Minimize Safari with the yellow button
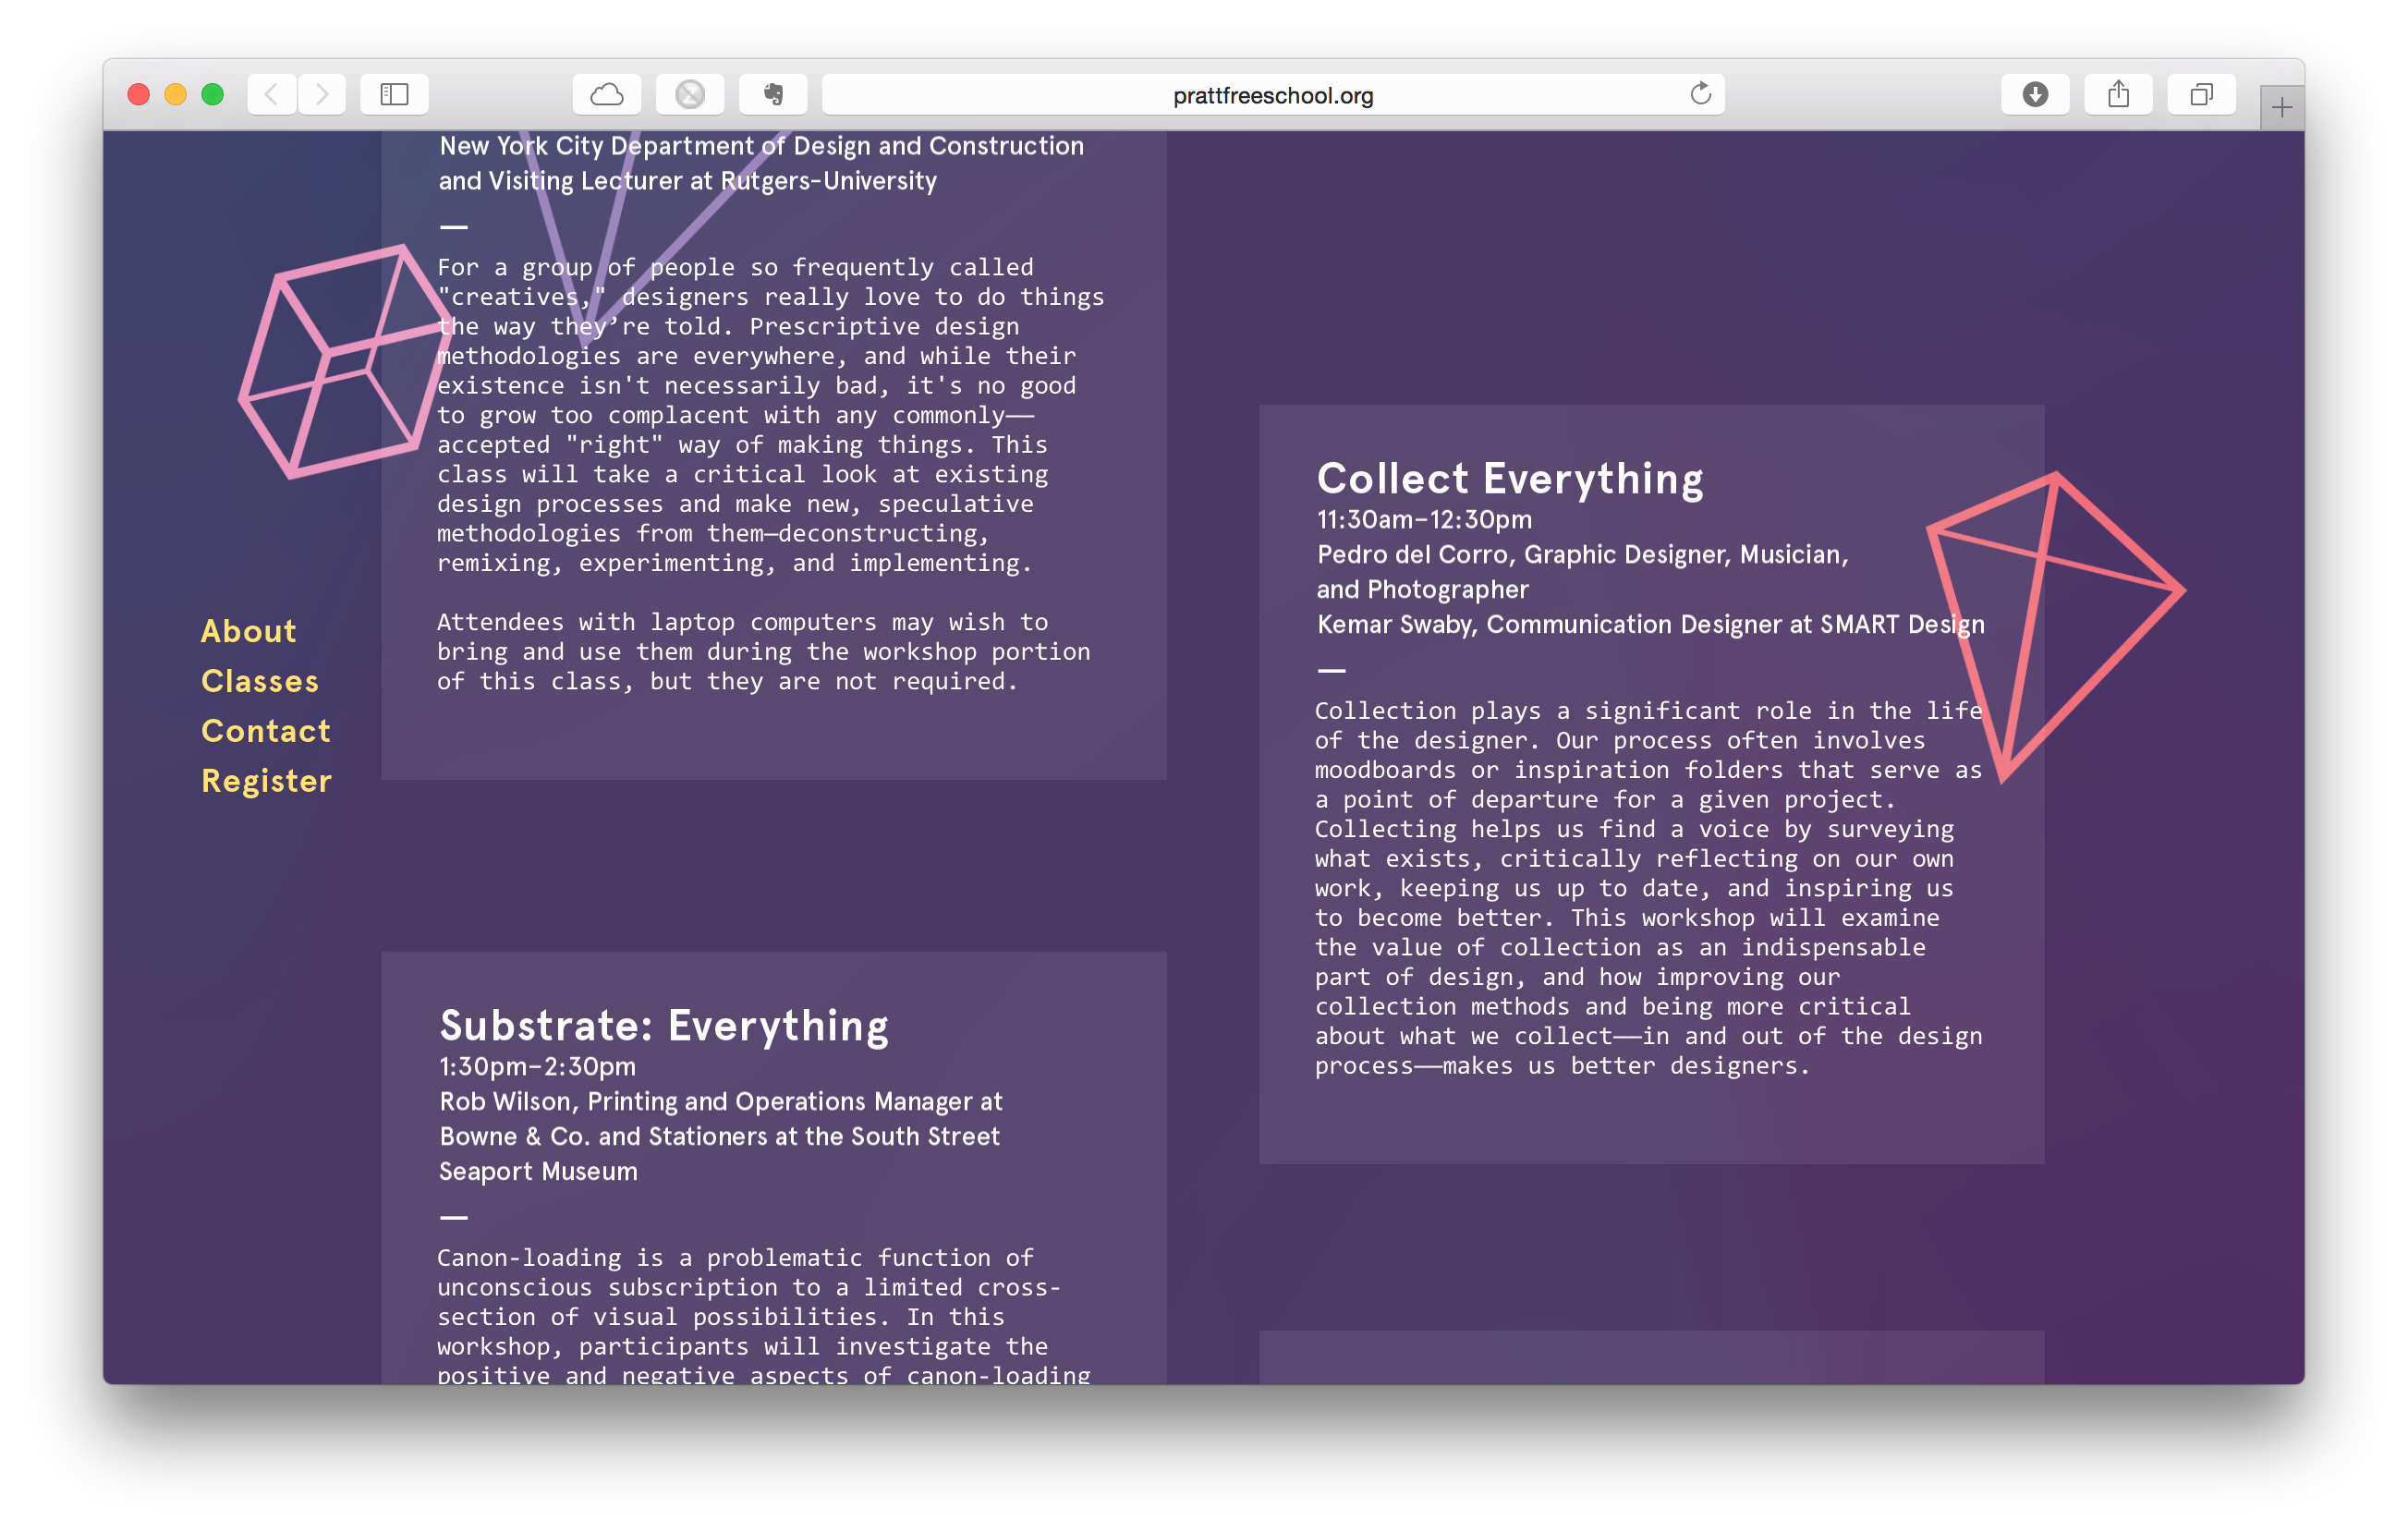 pyautogui.click(x=175, y=95)
